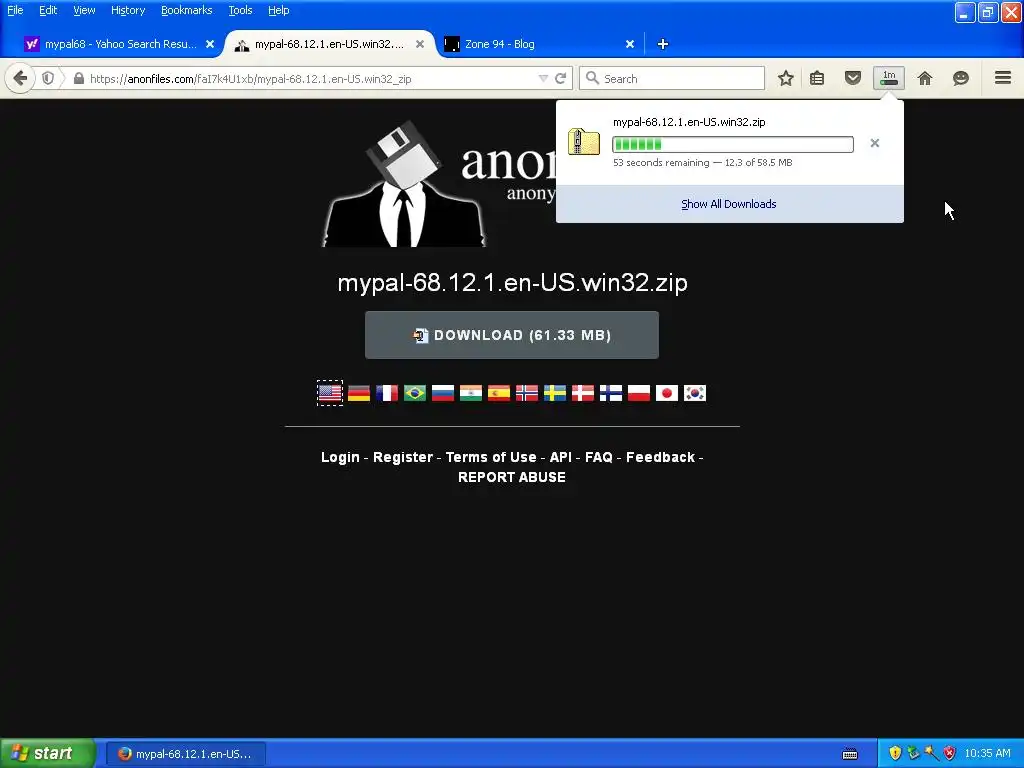Click the on-screen keyboard taskbar icon

[850, 754]
